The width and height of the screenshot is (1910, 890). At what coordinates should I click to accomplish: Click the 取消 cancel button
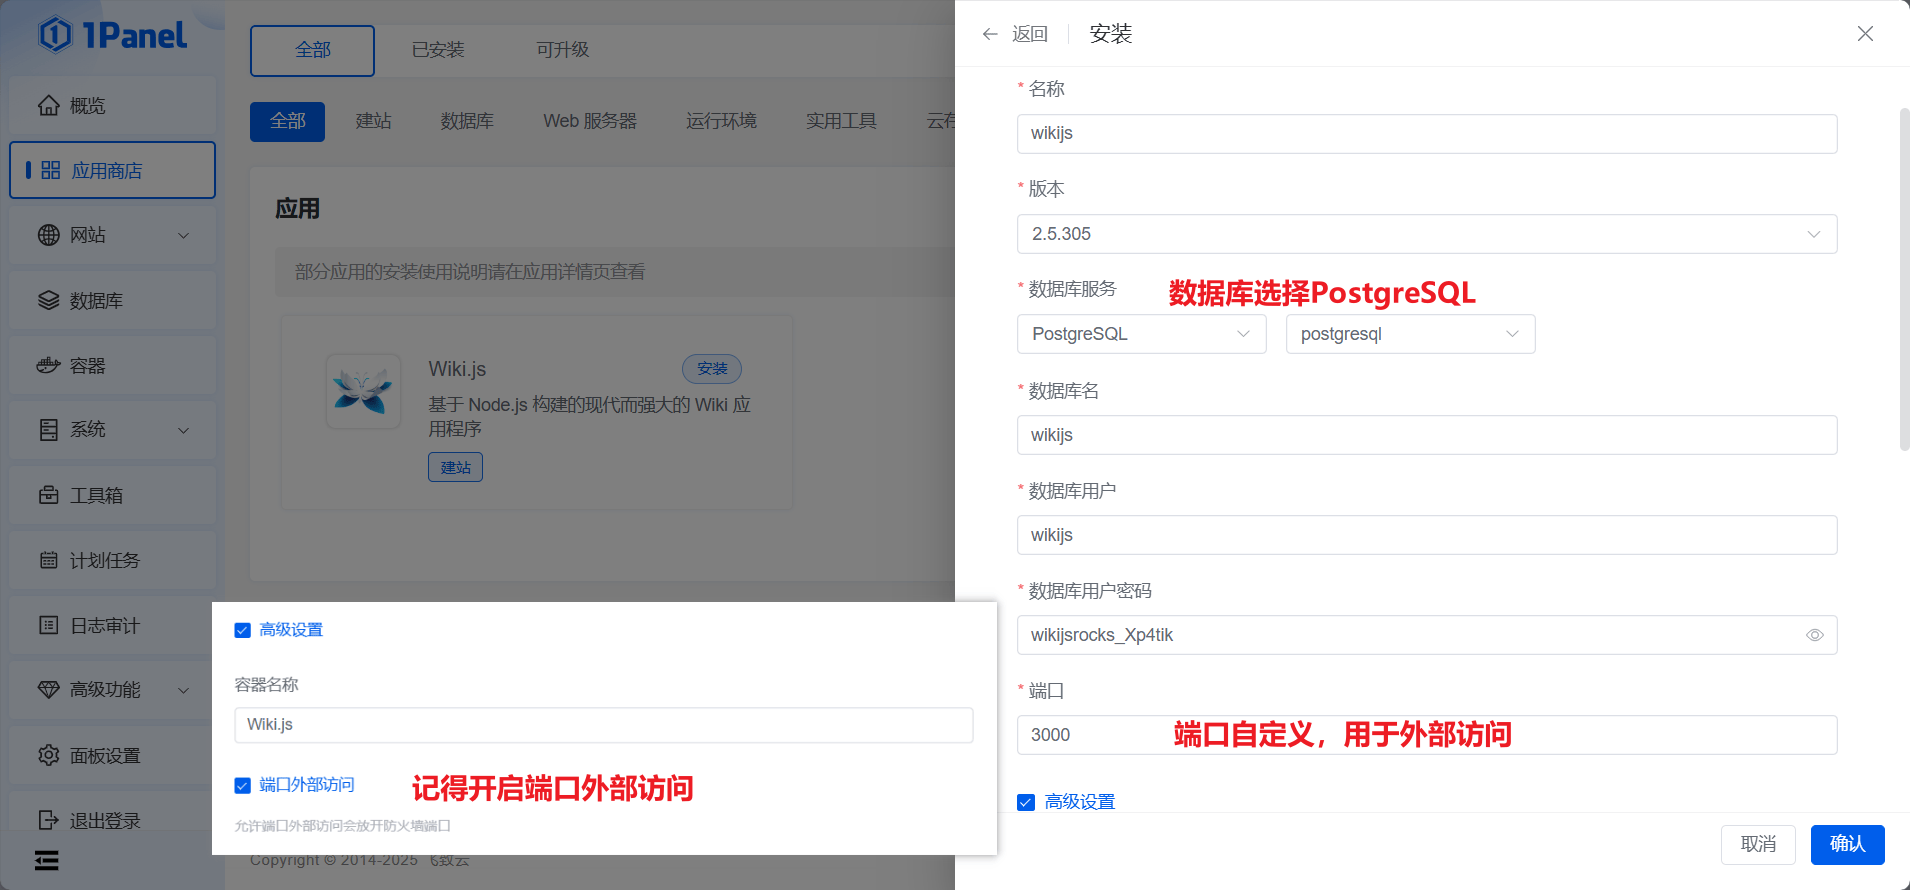tap(1758, 844)
